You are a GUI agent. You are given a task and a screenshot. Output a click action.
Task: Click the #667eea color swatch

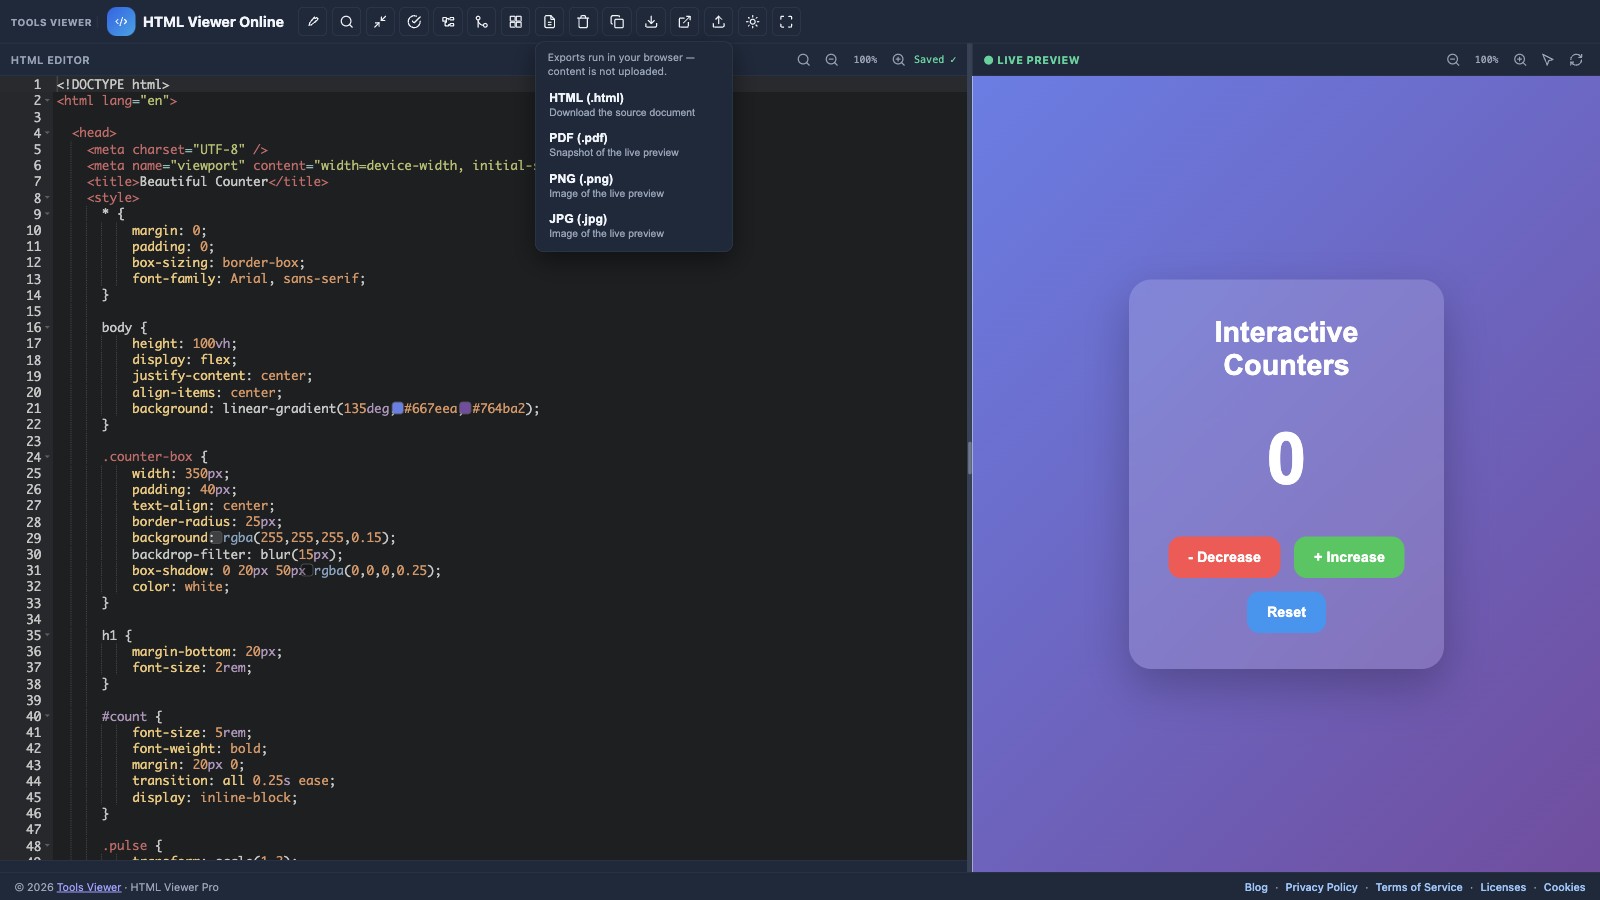[397, 408]
